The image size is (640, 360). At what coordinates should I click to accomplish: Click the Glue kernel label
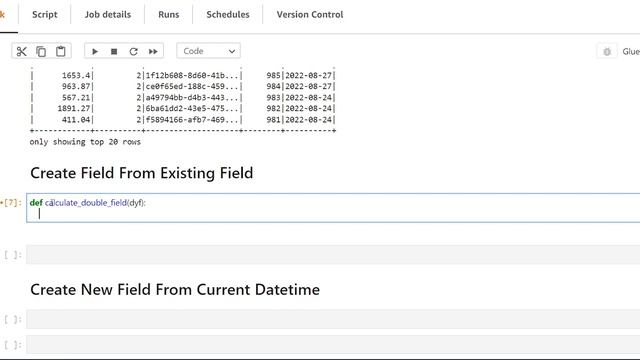pos(631,51)
